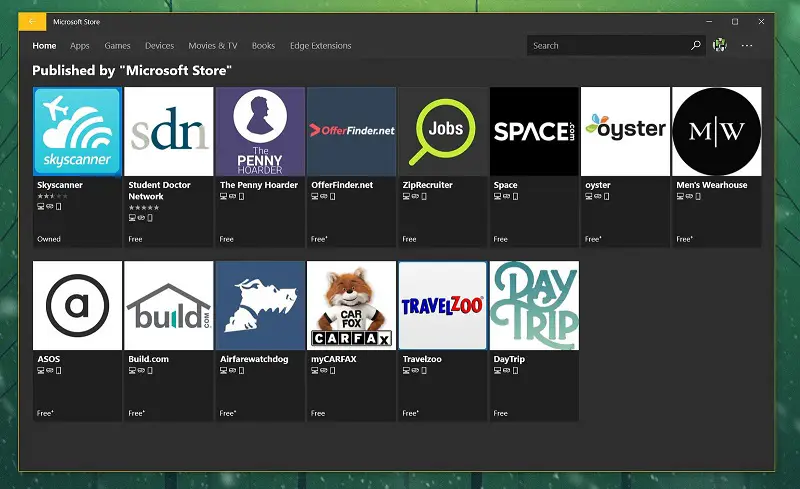
Task: Open the myCARFAX fox logo tile
Action: [352, 305]
